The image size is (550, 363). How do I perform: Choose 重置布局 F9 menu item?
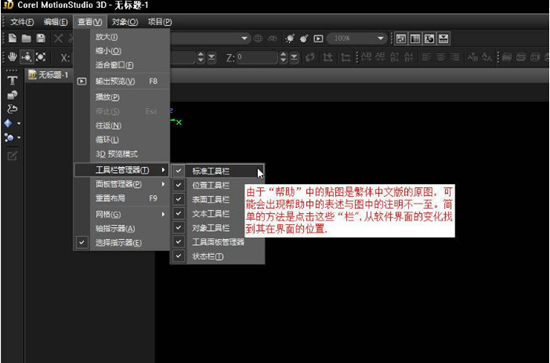121,198
